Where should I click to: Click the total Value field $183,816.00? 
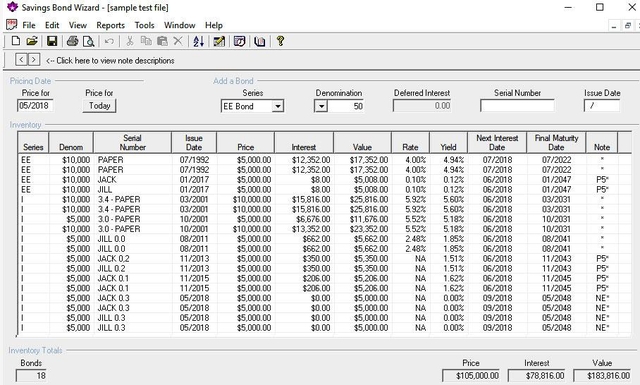[x=602, y=376]
